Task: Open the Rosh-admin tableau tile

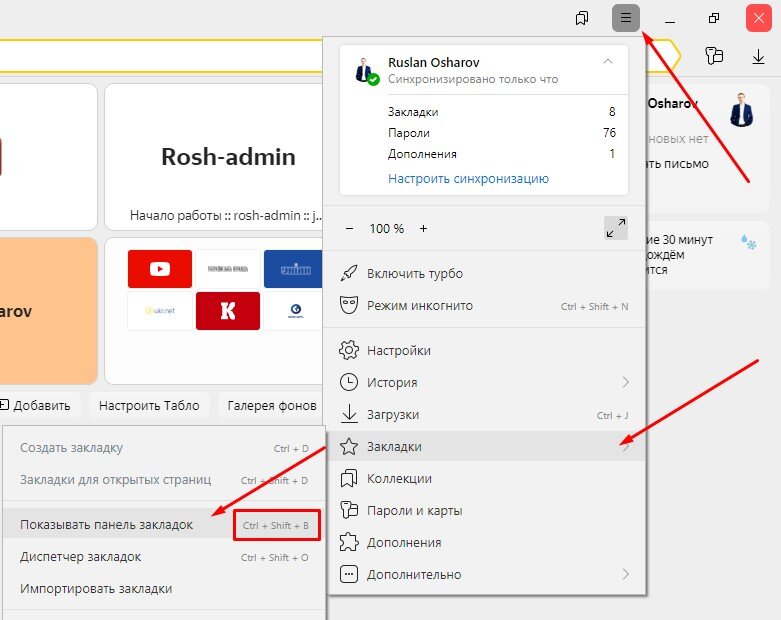Action: click(214, 157)
